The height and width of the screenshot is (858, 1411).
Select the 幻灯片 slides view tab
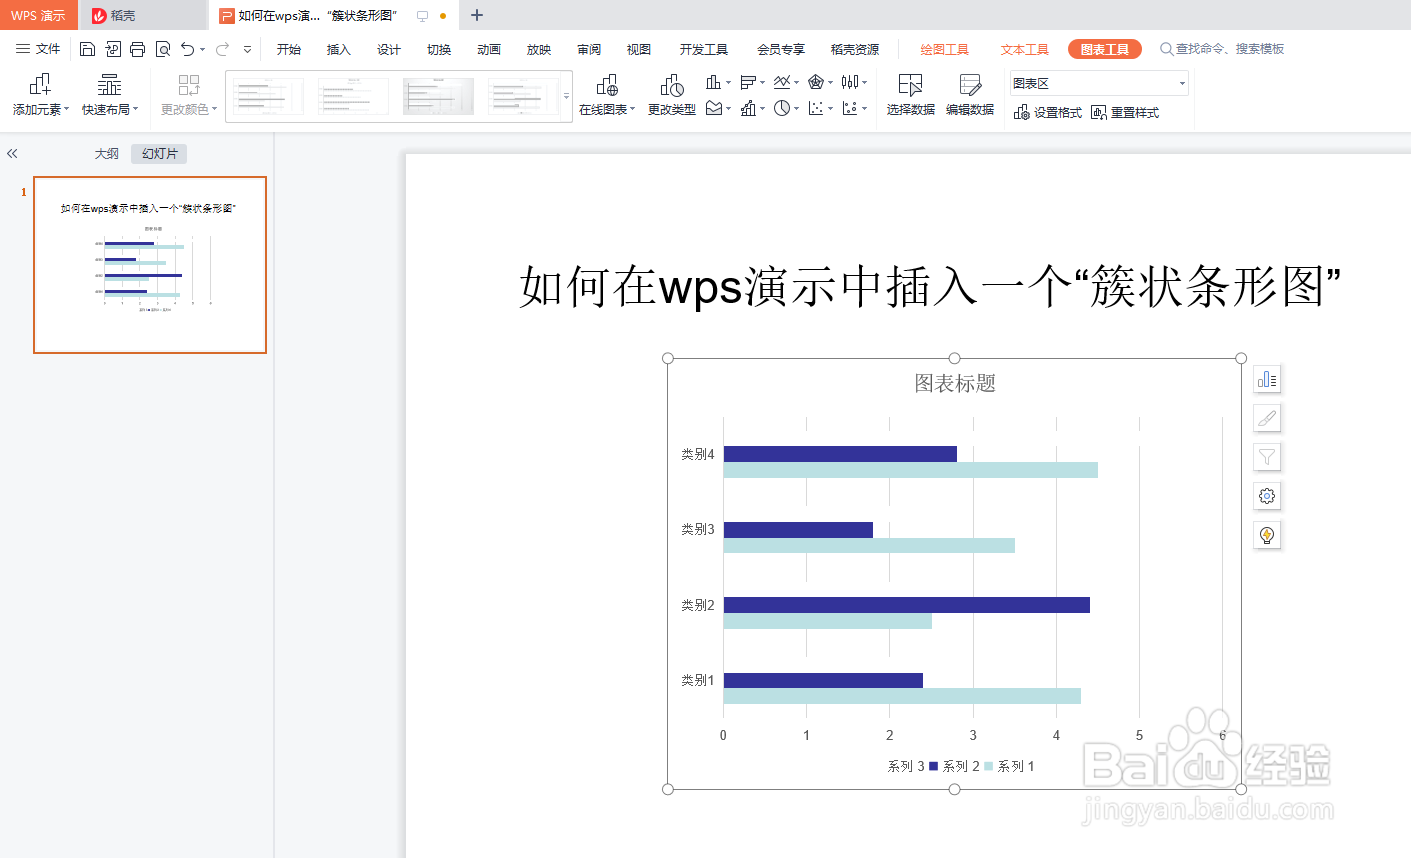[160, 154]
